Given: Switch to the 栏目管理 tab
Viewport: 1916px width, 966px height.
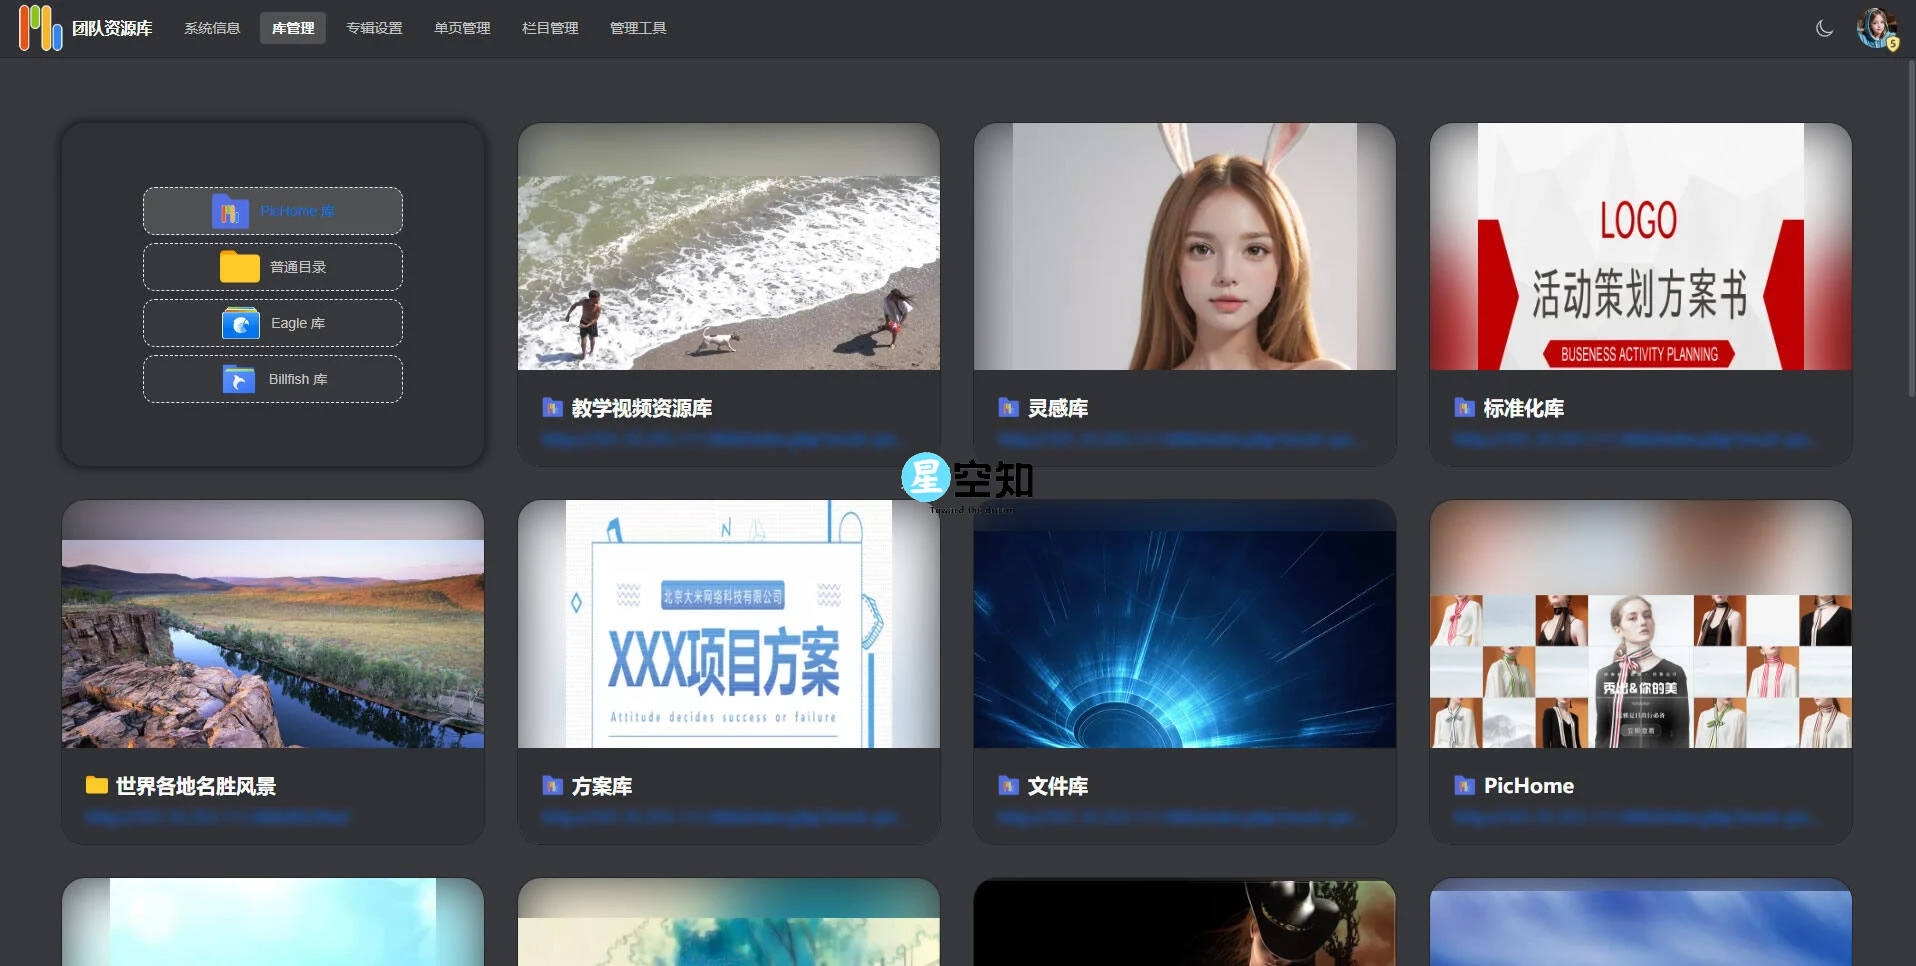Looking at the screenshot, I should click(550, 27).
